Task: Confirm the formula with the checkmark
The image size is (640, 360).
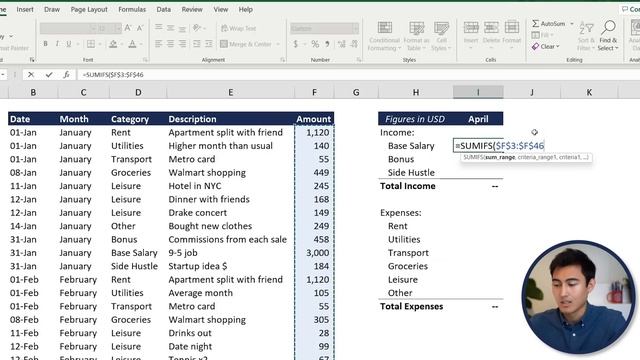Action: (x=49, y=75)
